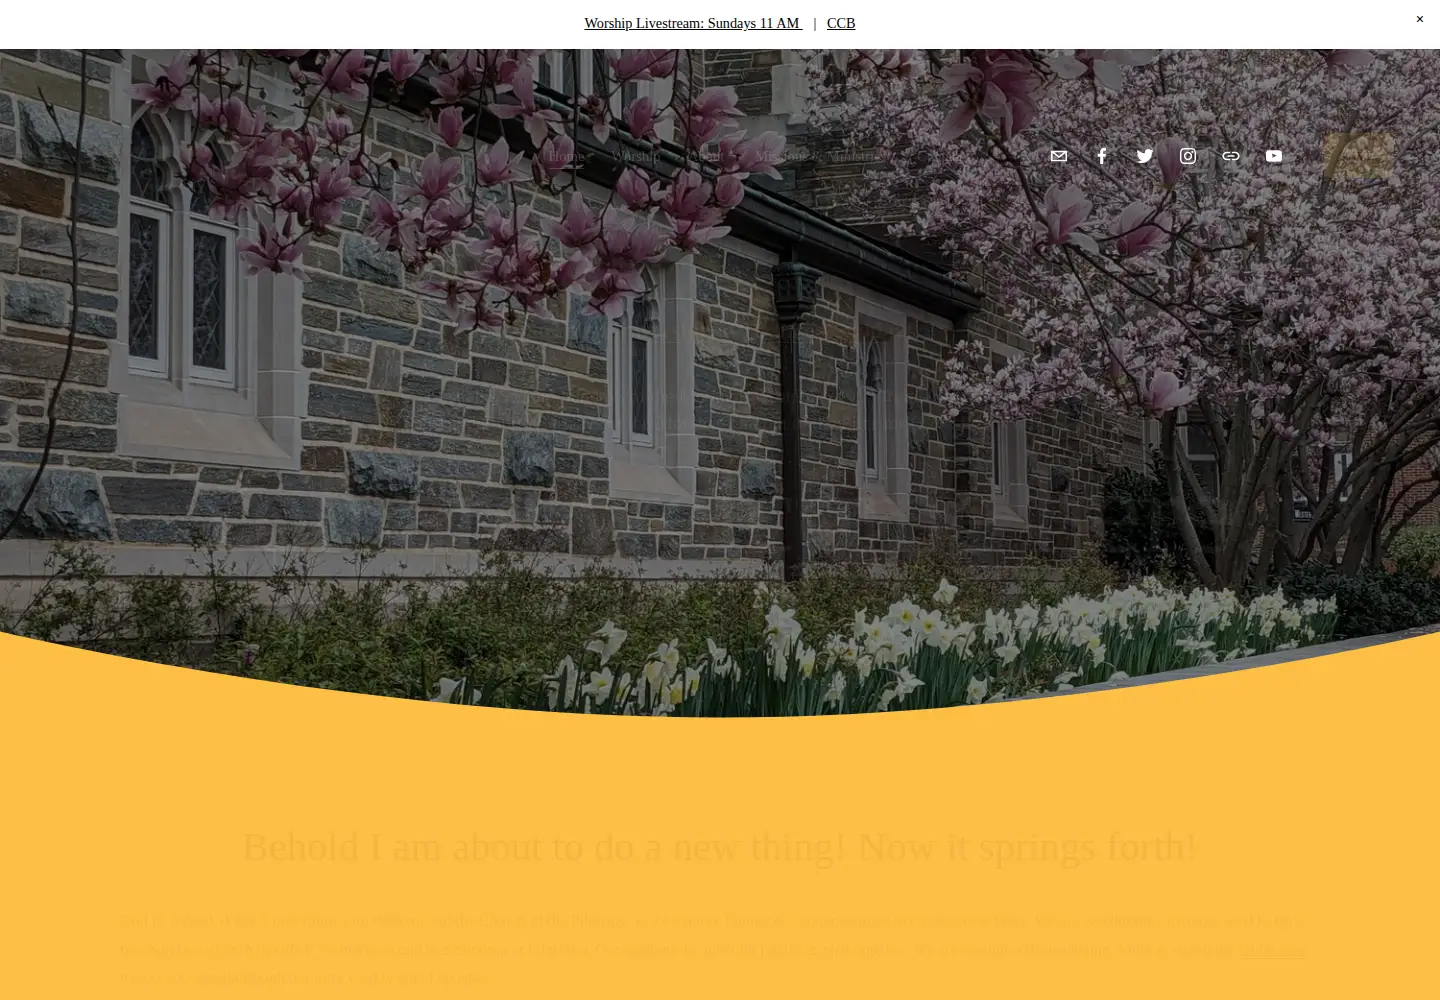Viewport: 1440px width, 1000px height.
Task: Open Worship Livestream: Sundays 11 AM link
Action: [693, 23]
